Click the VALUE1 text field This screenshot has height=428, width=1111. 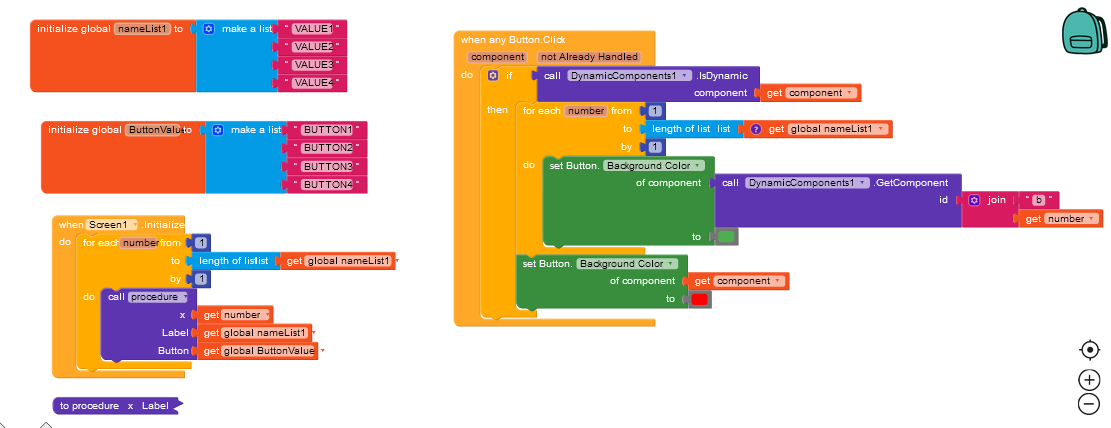pyautogui.click(x=312, y=29)
